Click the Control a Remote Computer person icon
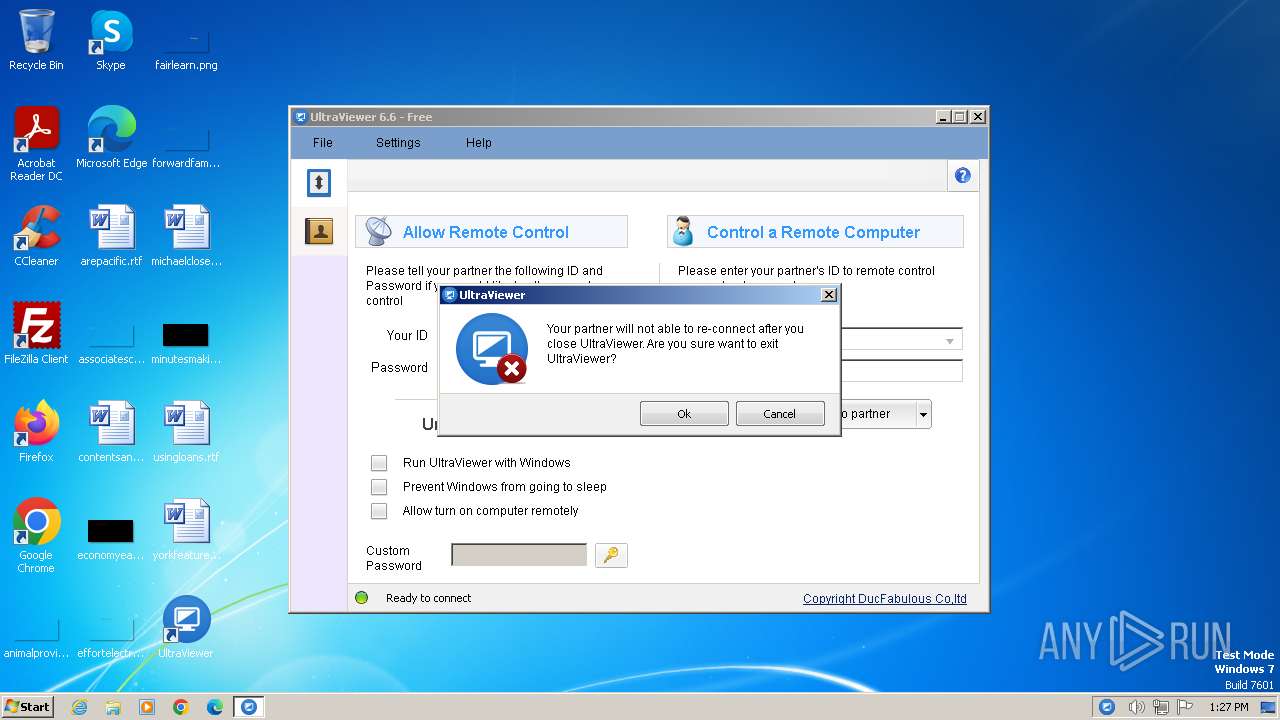The image size is (1280, 720). pos(683,231)
